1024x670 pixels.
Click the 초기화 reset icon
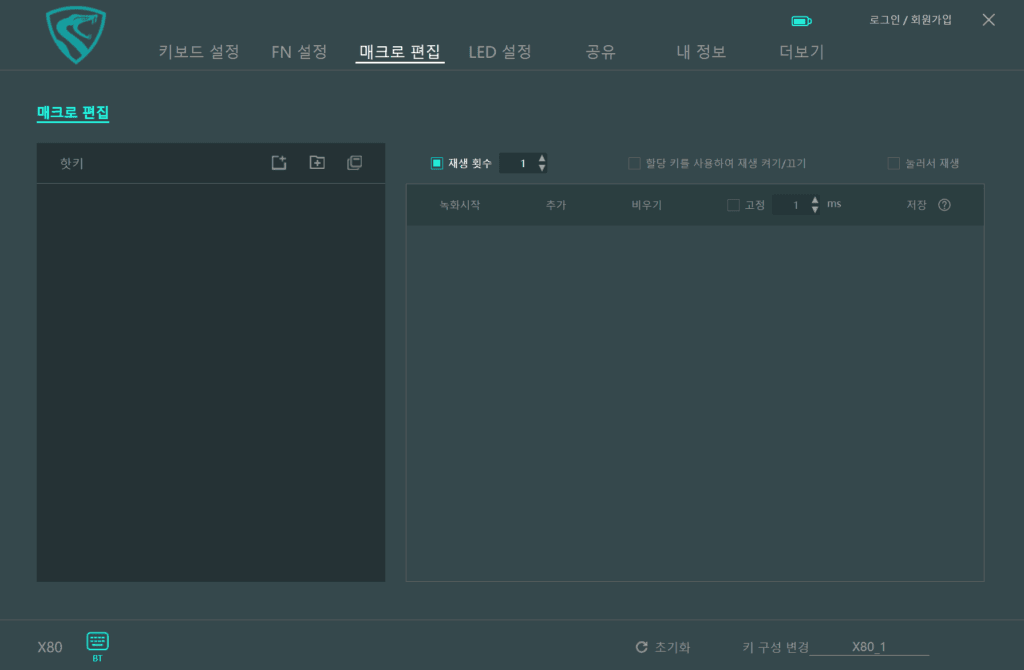tap(641, 647)
